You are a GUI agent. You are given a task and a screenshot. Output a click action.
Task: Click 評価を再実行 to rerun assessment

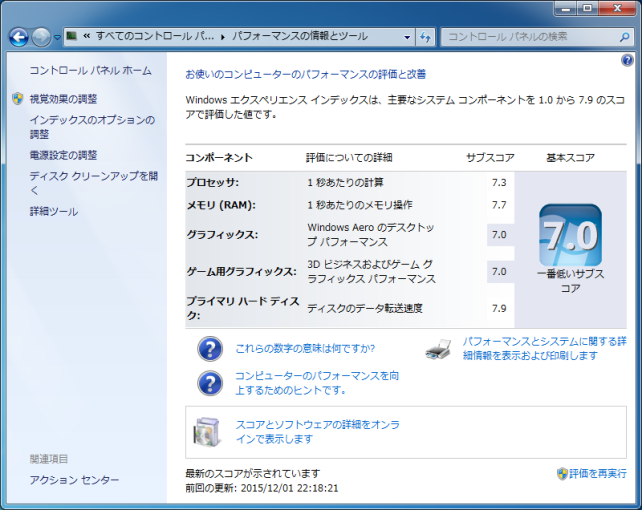[598, 474]
